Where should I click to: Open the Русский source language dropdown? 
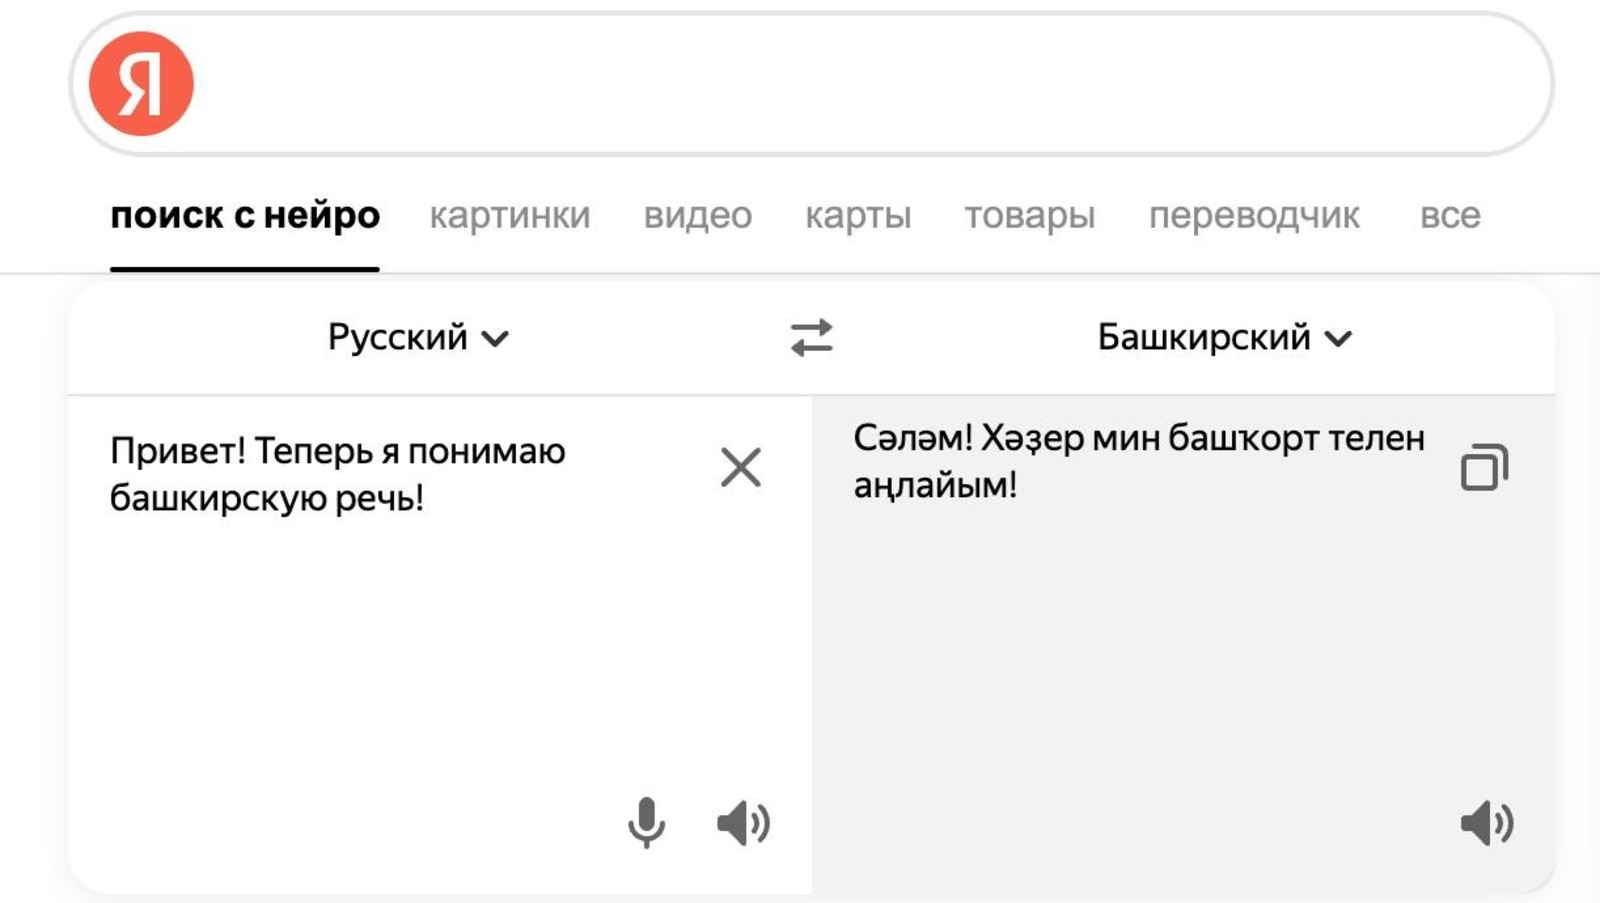point(418,338)
